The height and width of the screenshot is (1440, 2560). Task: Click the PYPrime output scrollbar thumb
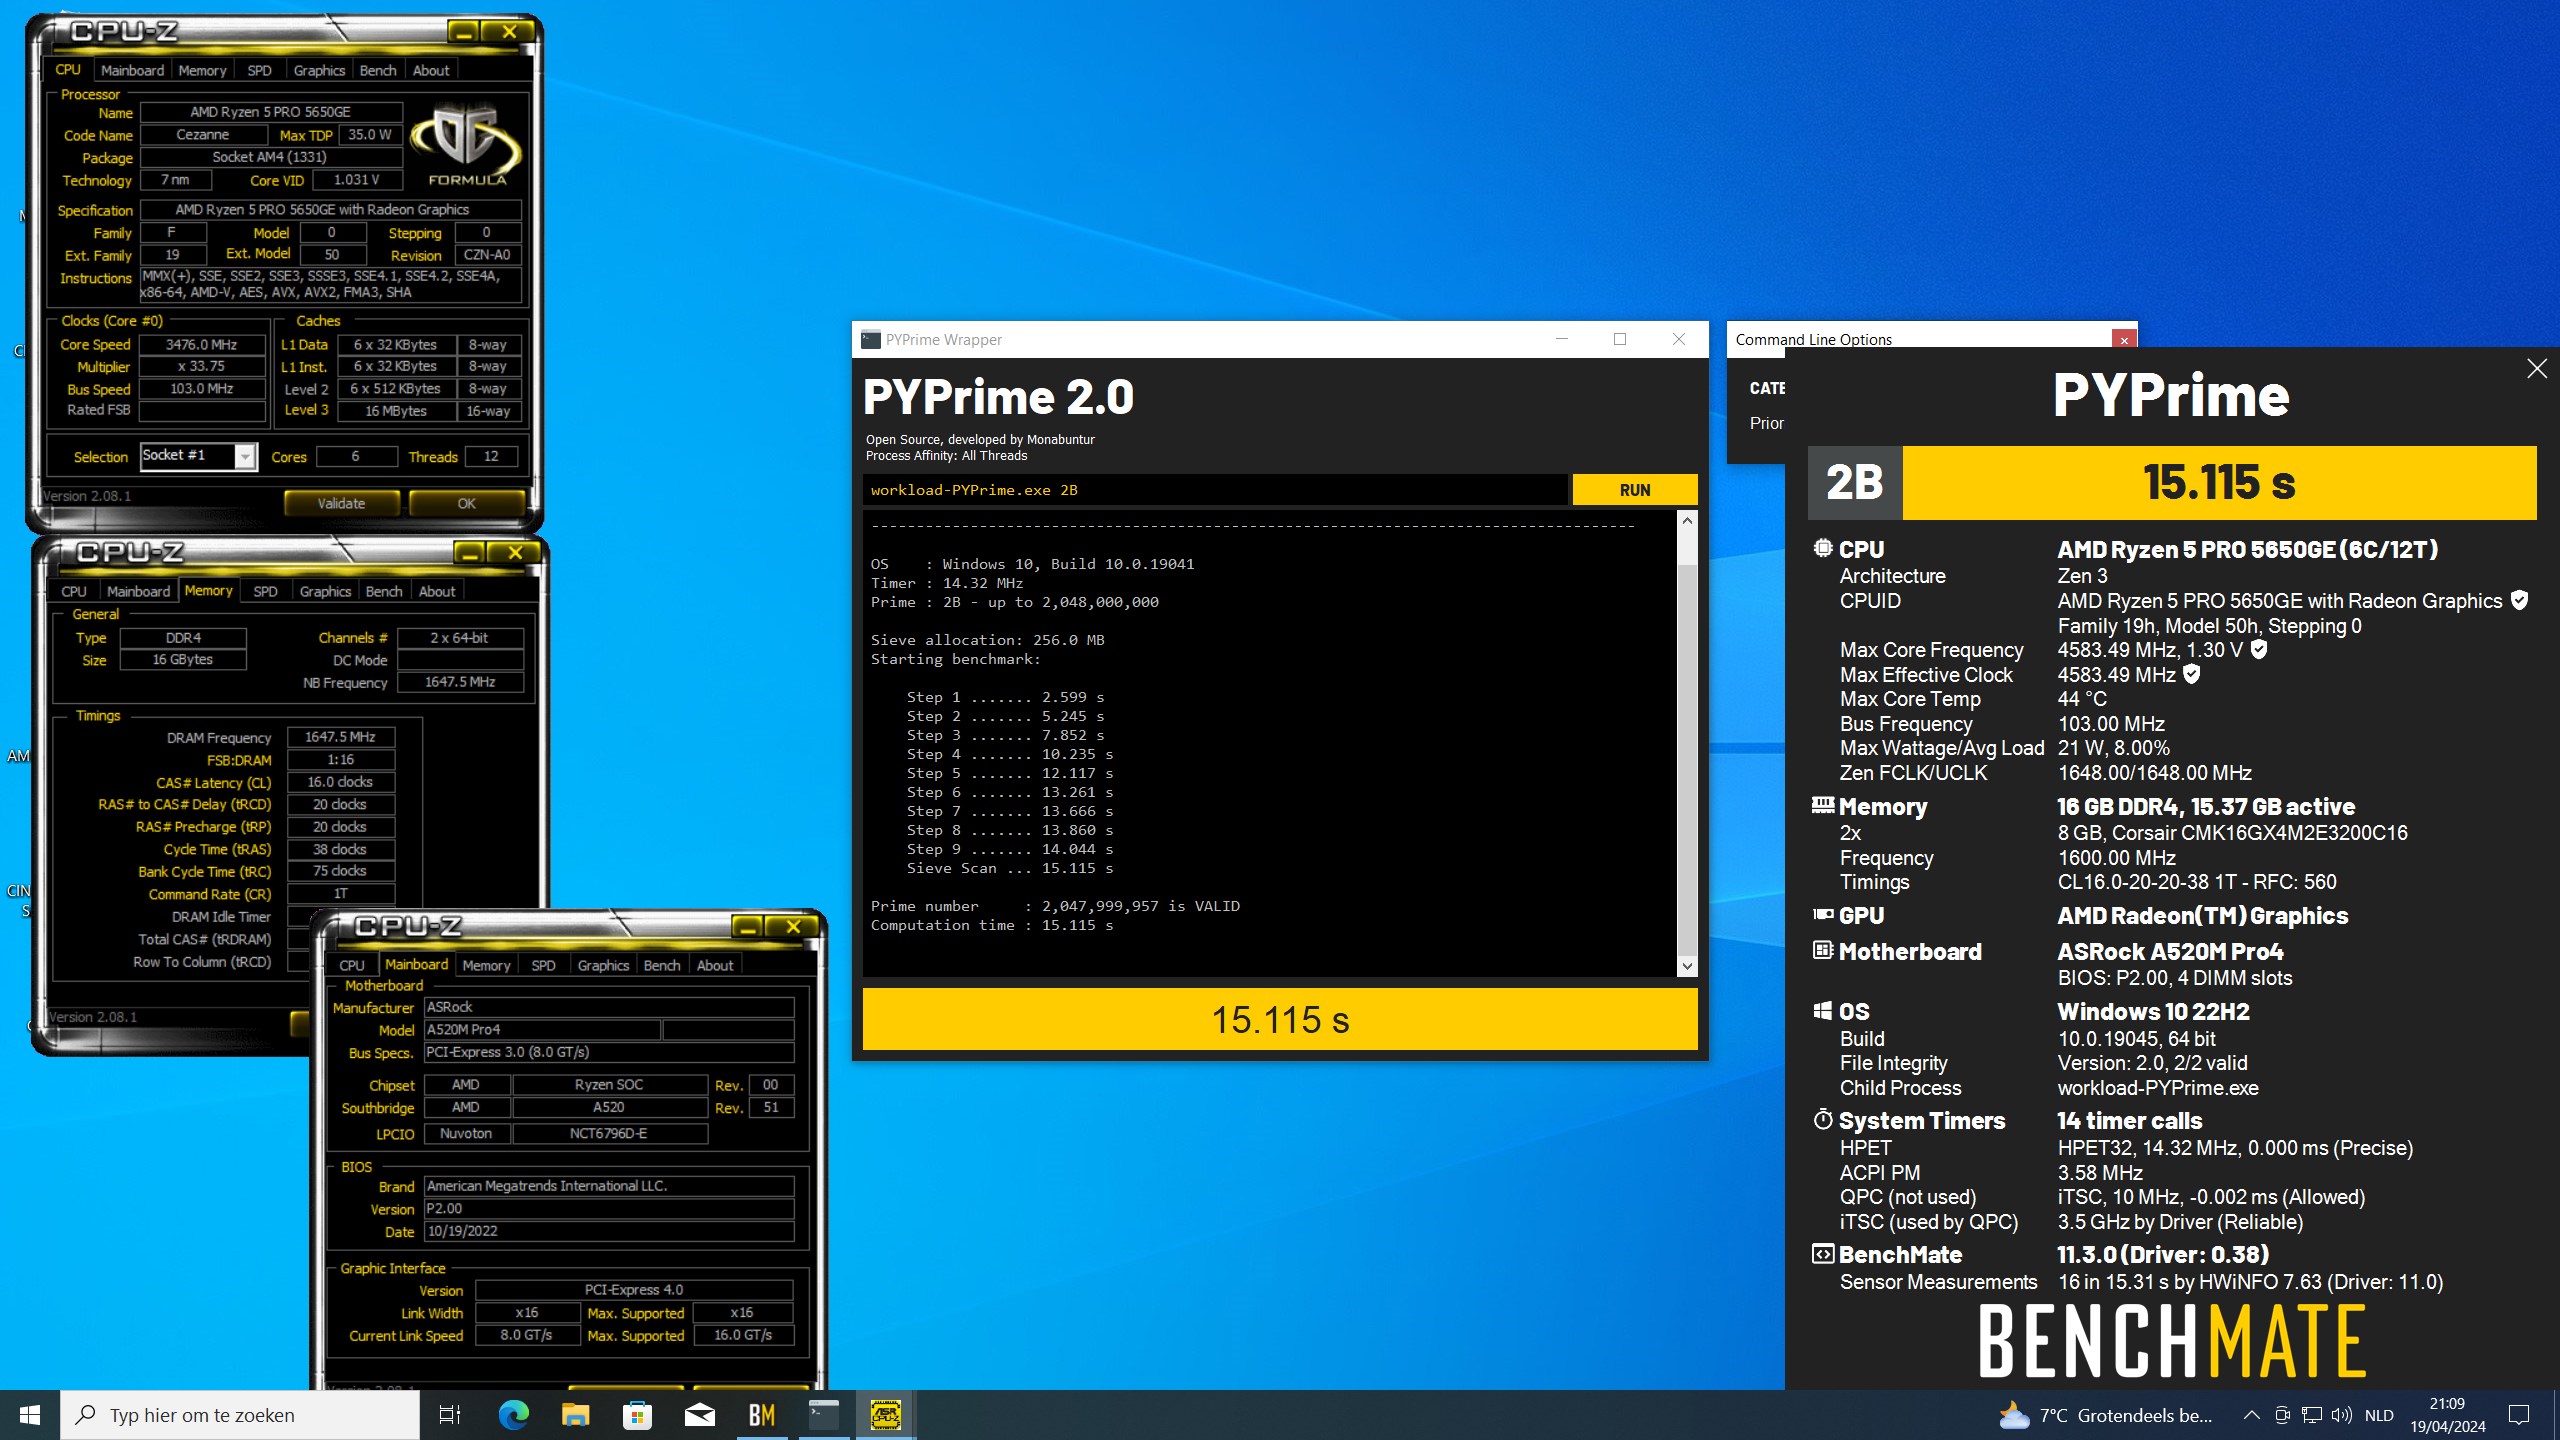coord(1688,760)
